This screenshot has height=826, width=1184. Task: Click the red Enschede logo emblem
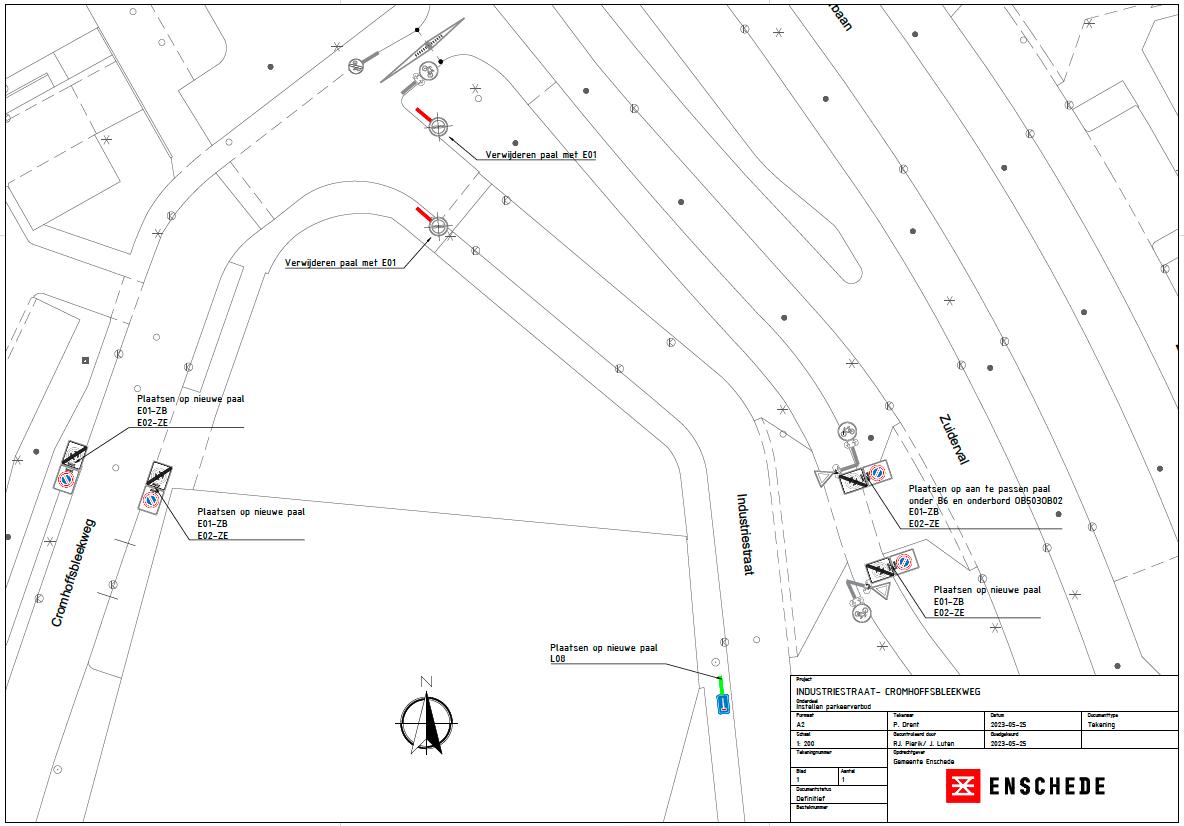pyautogui.click(x=962, y=786)
